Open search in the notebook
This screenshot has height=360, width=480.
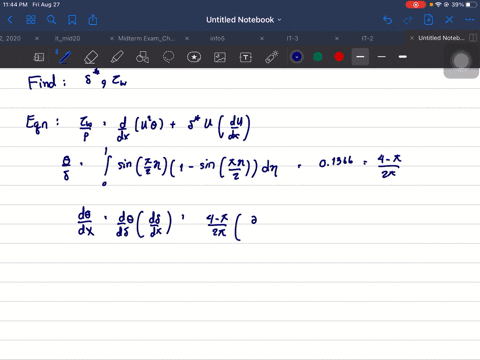click(51, 20)
